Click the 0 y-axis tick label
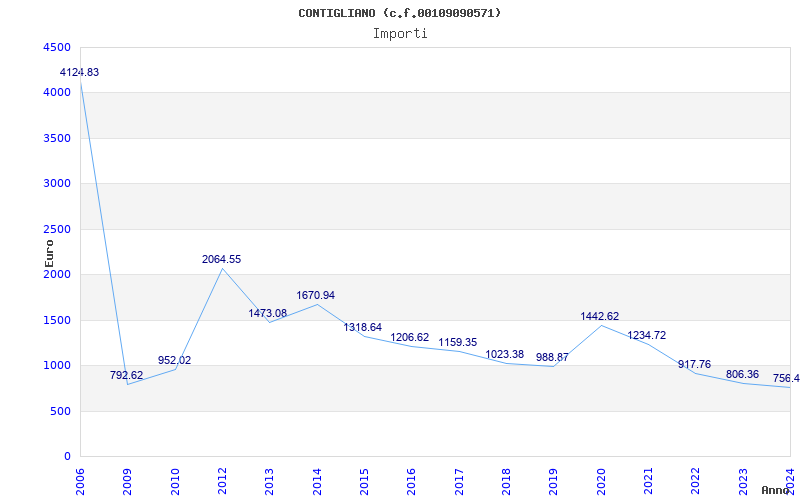This screenshot has height=500, width=800. click(x=68, y=457)
